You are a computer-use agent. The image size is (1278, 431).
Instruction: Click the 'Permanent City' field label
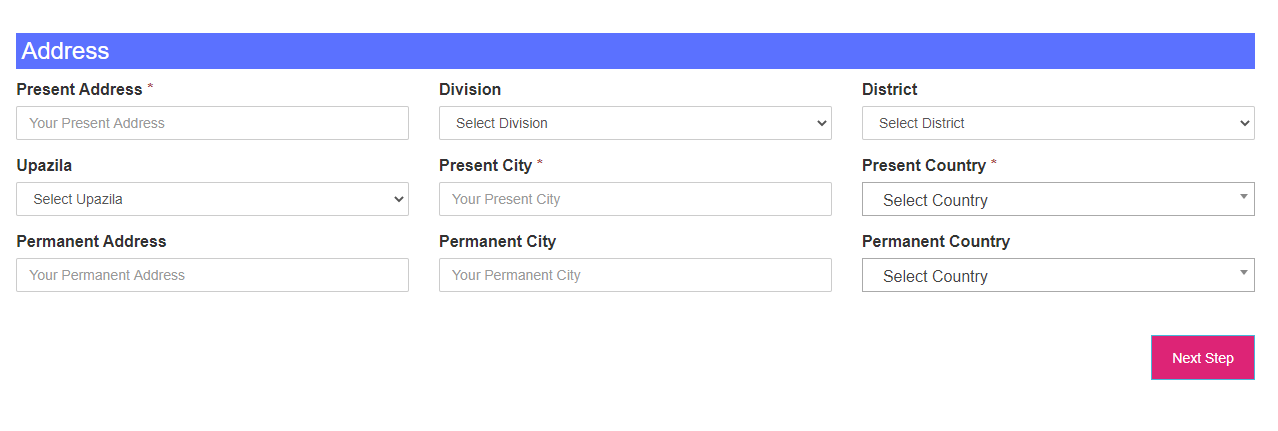(497, 241)
